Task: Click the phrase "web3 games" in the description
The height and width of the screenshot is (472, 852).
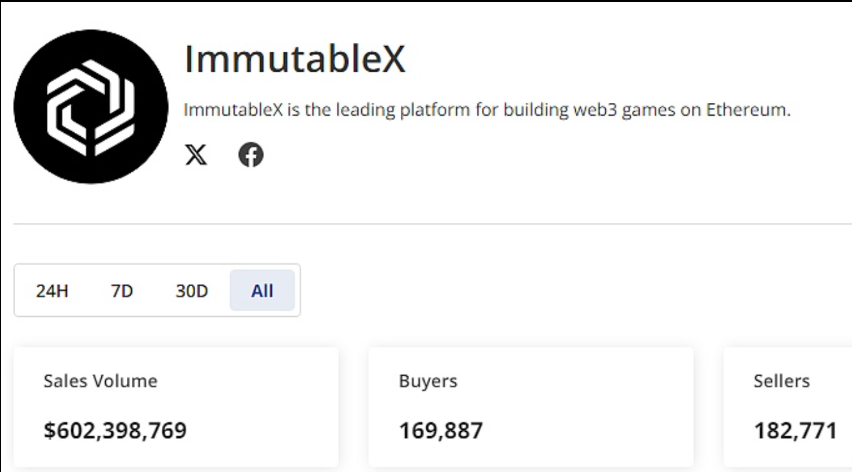Action: click(602, 110)
